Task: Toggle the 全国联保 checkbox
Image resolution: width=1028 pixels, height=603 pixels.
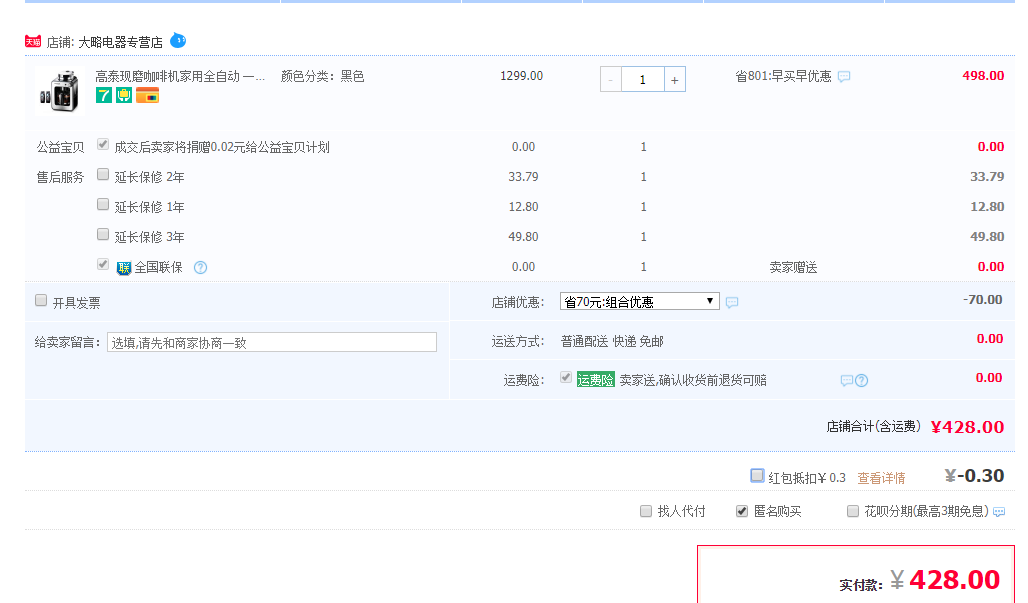Action: (103, 264)
